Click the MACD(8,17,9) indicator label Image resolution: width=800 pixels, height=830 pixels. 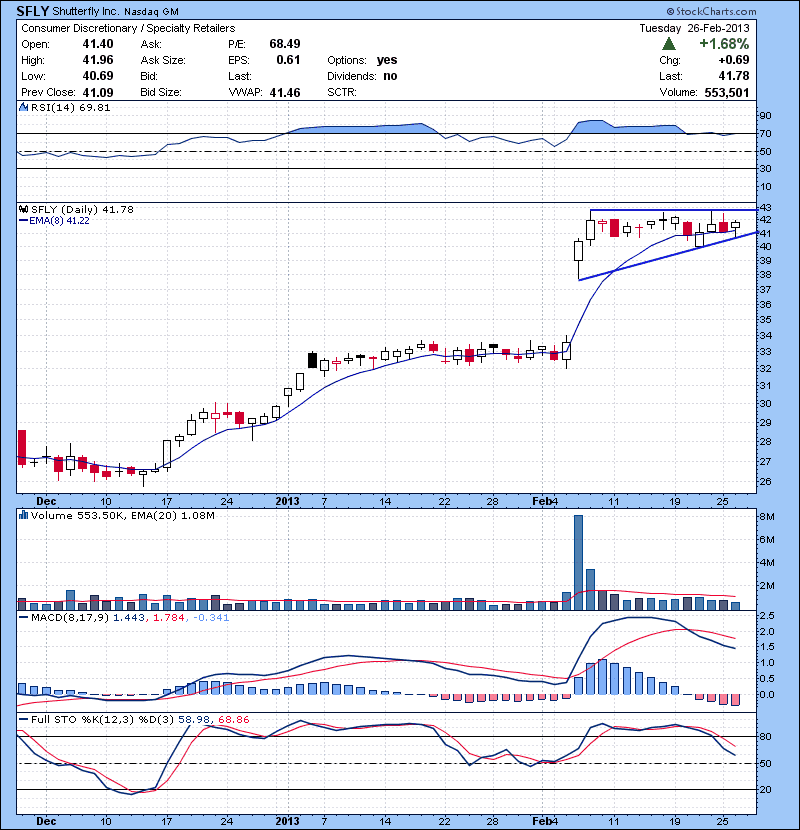point(70,618)
